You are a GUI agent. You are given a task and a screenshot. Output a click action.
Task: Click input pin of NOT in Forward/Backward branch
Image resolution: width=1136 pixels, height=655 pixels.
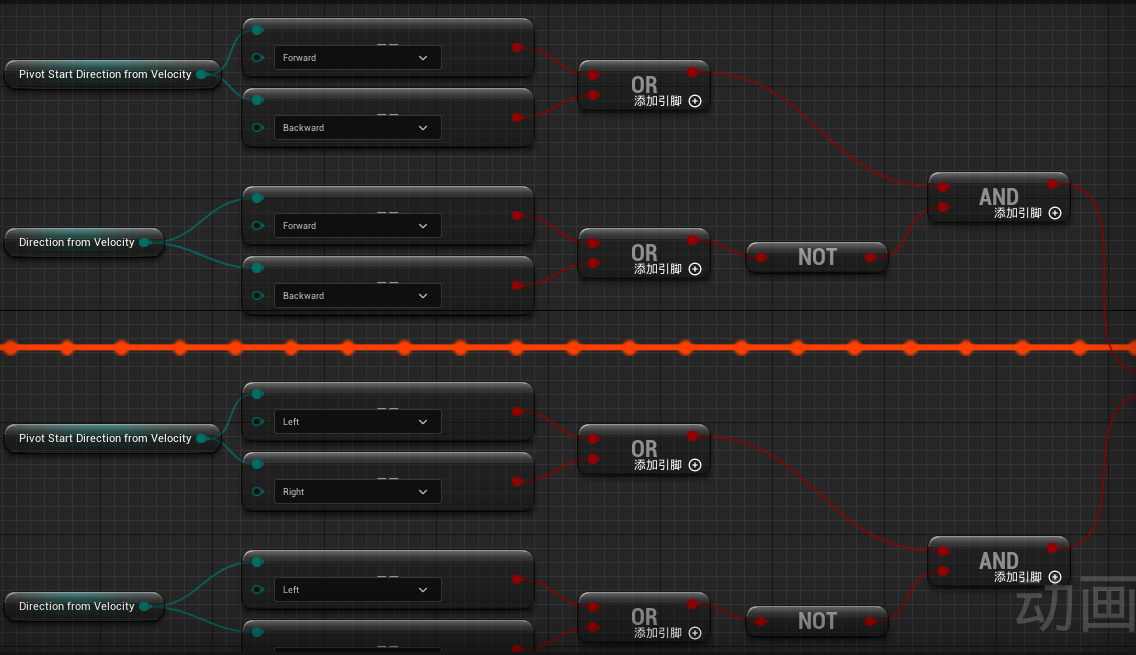tap(761, 257)
